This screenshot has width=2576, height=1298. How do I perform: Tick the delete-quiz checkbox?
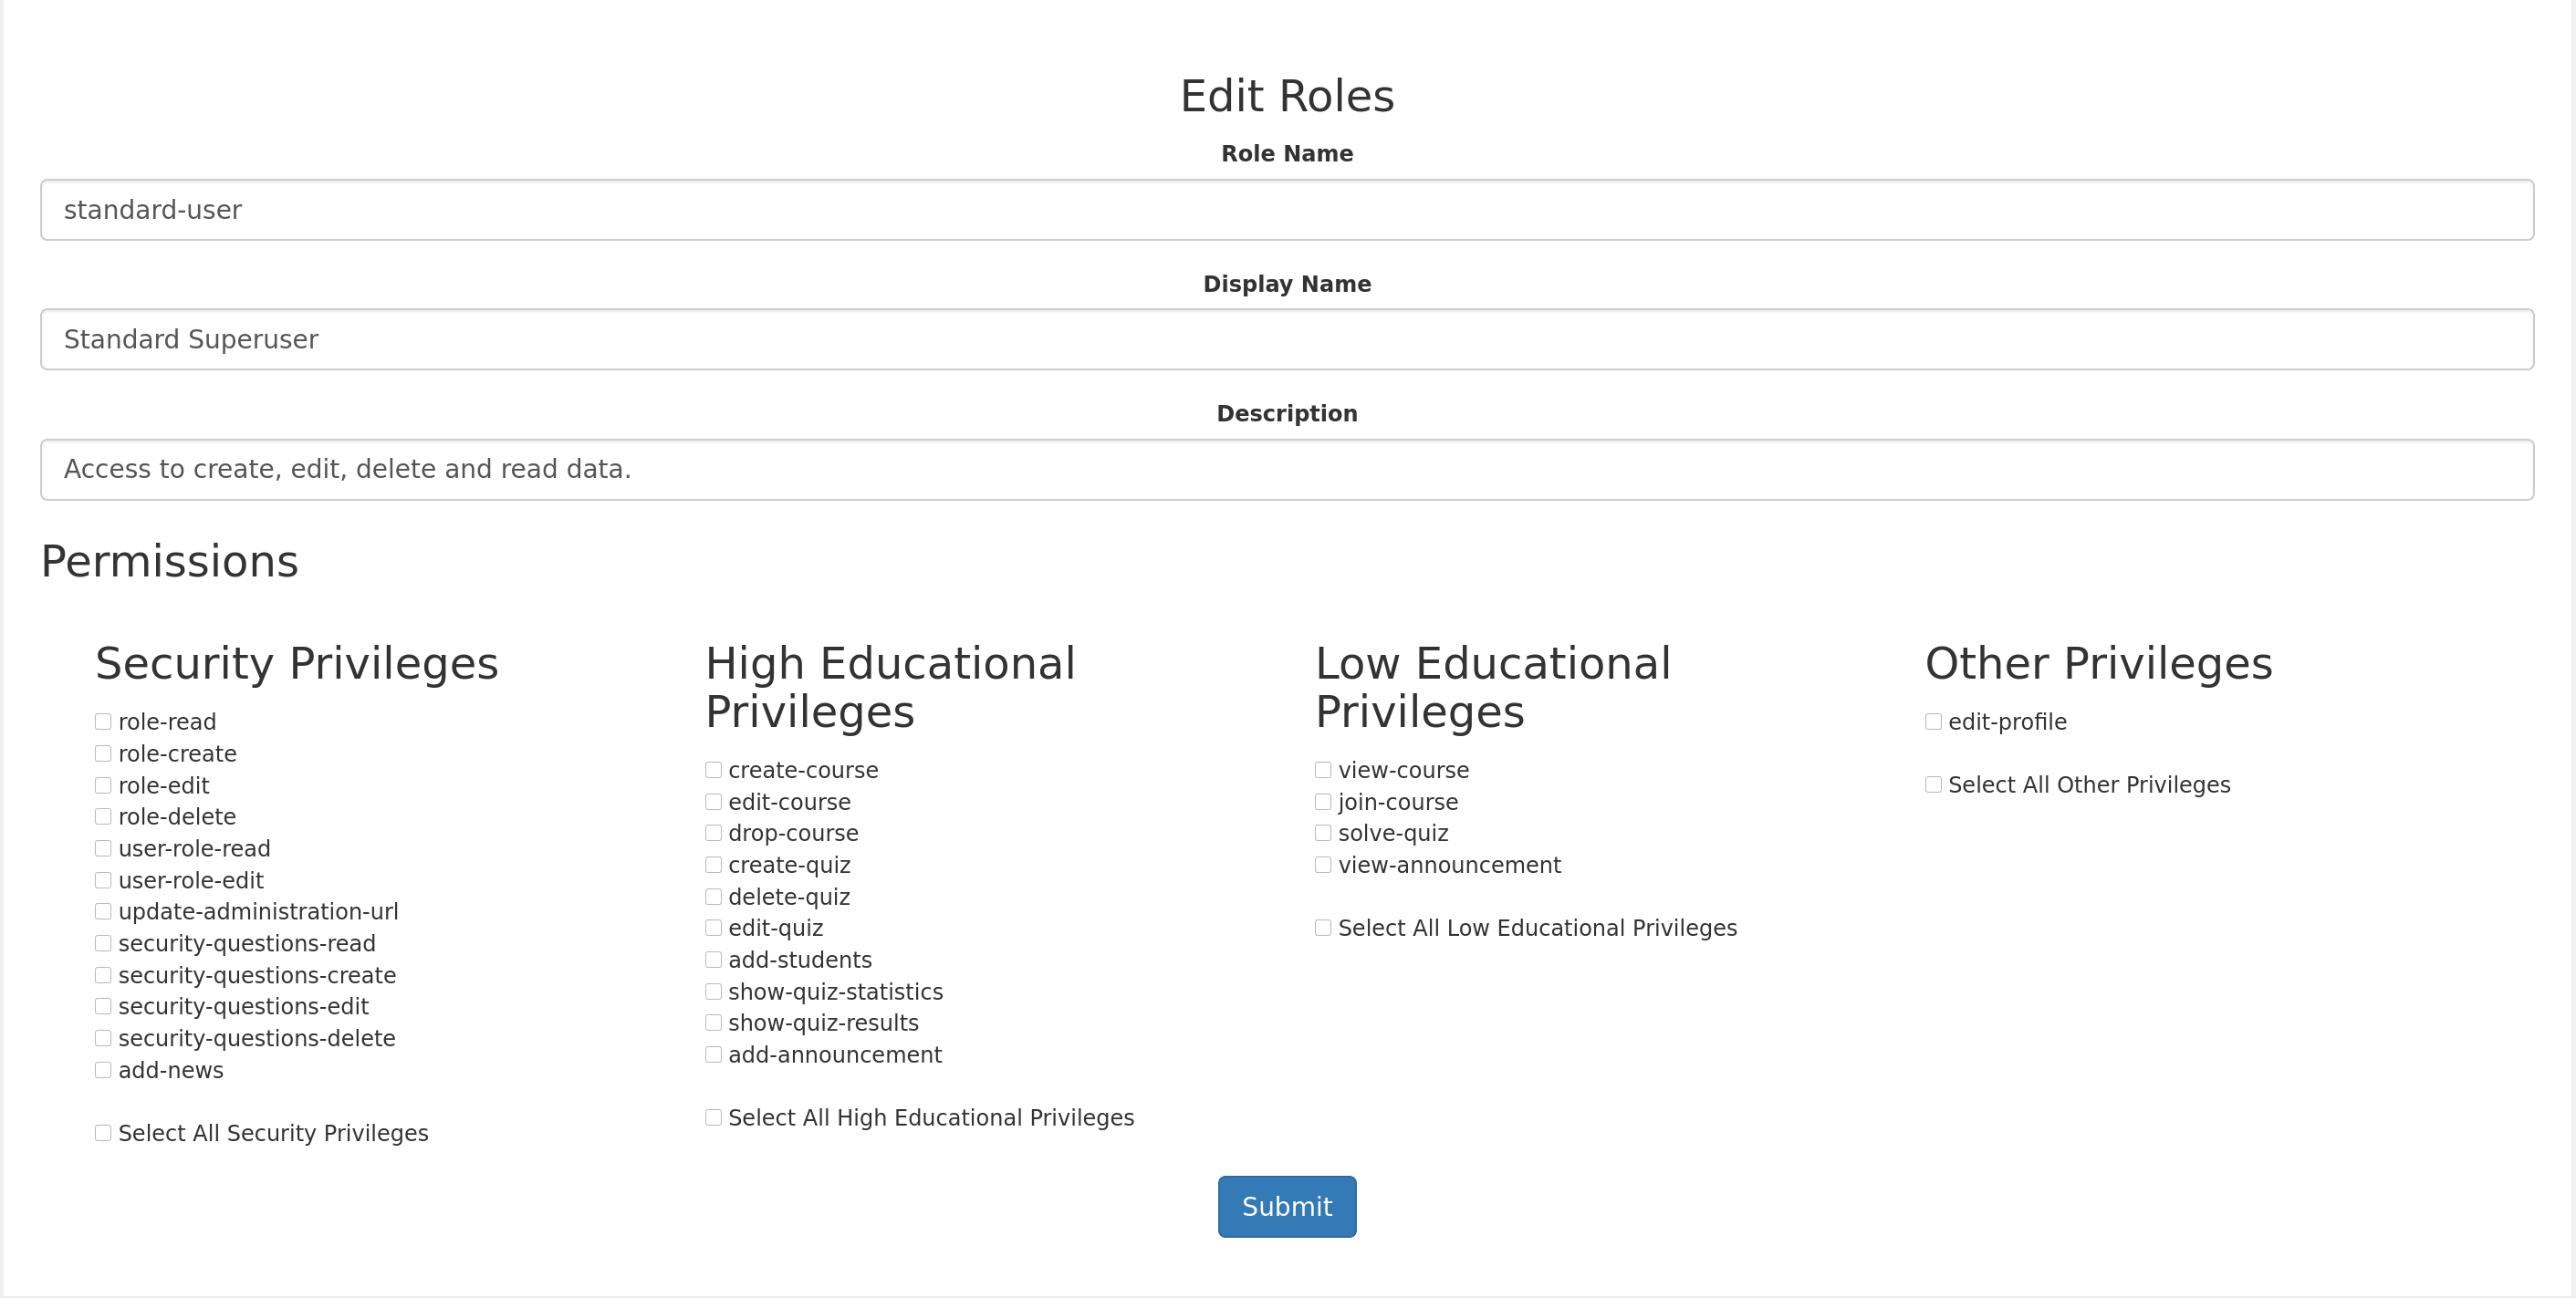[x=713, y=897]
